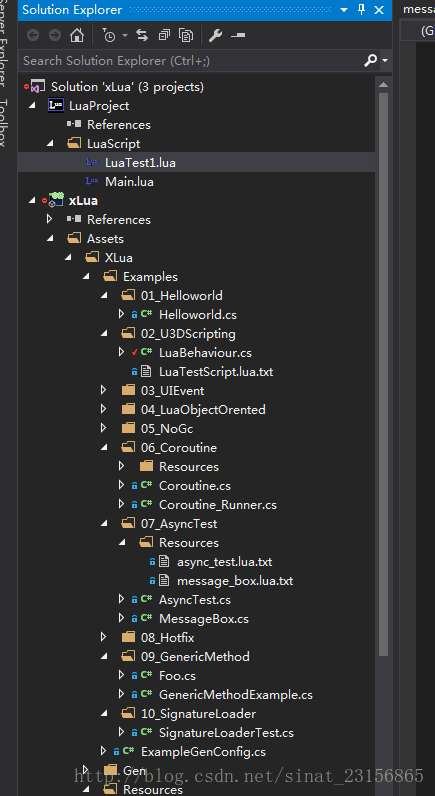Image resolution: width=435 pixels, height=796 pixels.
Task: Open the Server Explorer side tab
Action: click(4, 43)
